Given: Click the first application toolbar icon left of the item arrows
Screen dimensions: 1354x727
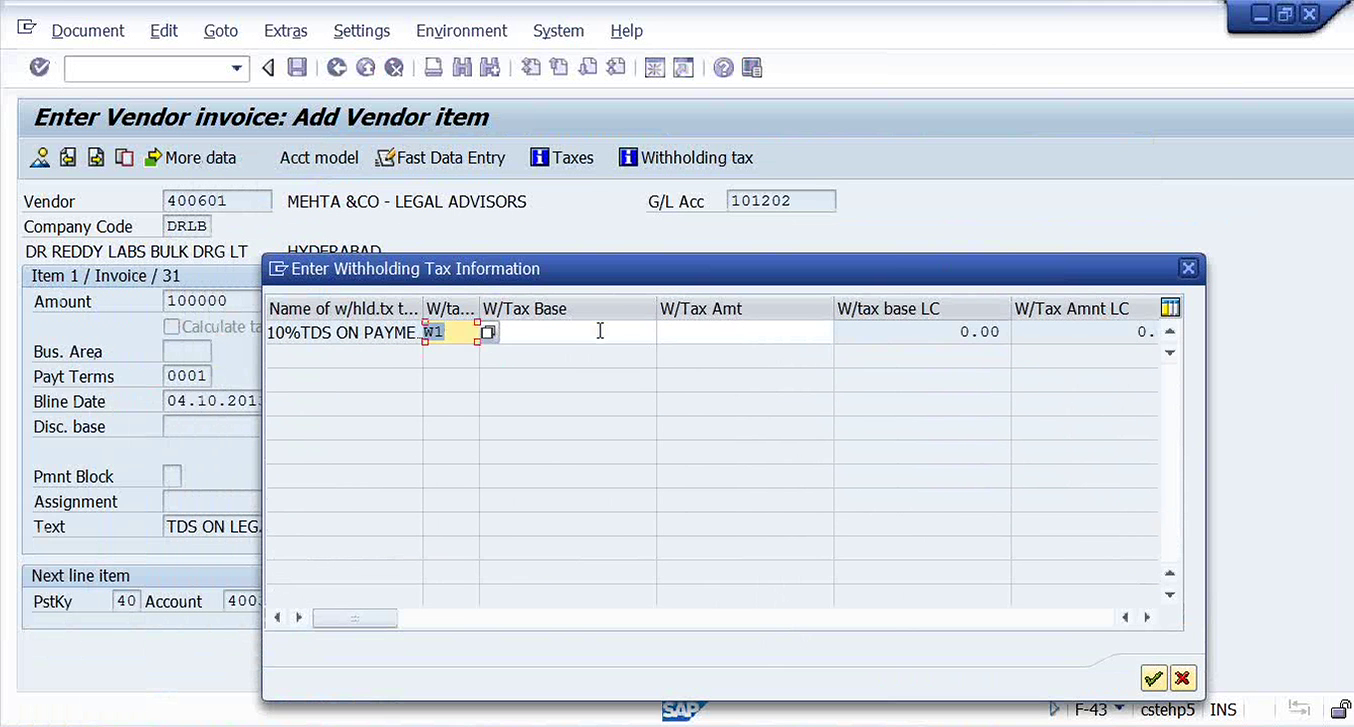Looking at the screenshot, I should [x=40, y=157].
